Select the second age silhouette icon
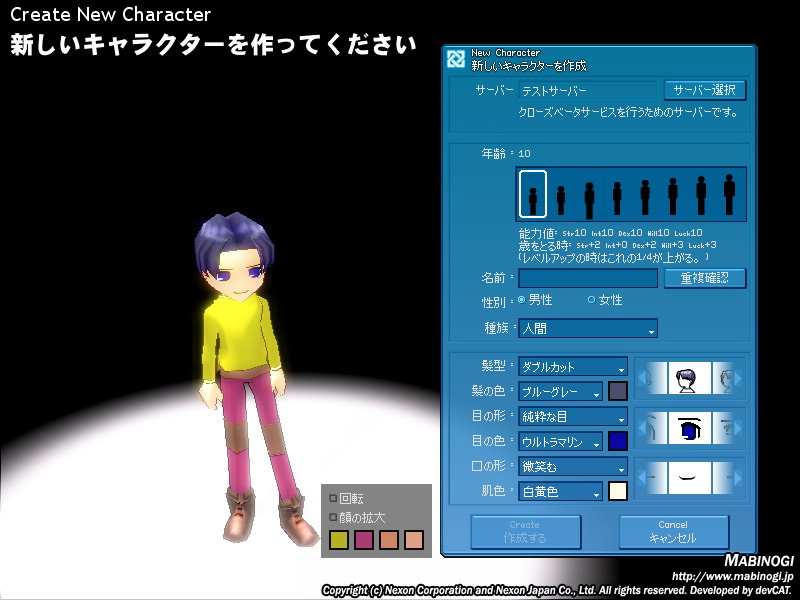 [x=561, y=200]
